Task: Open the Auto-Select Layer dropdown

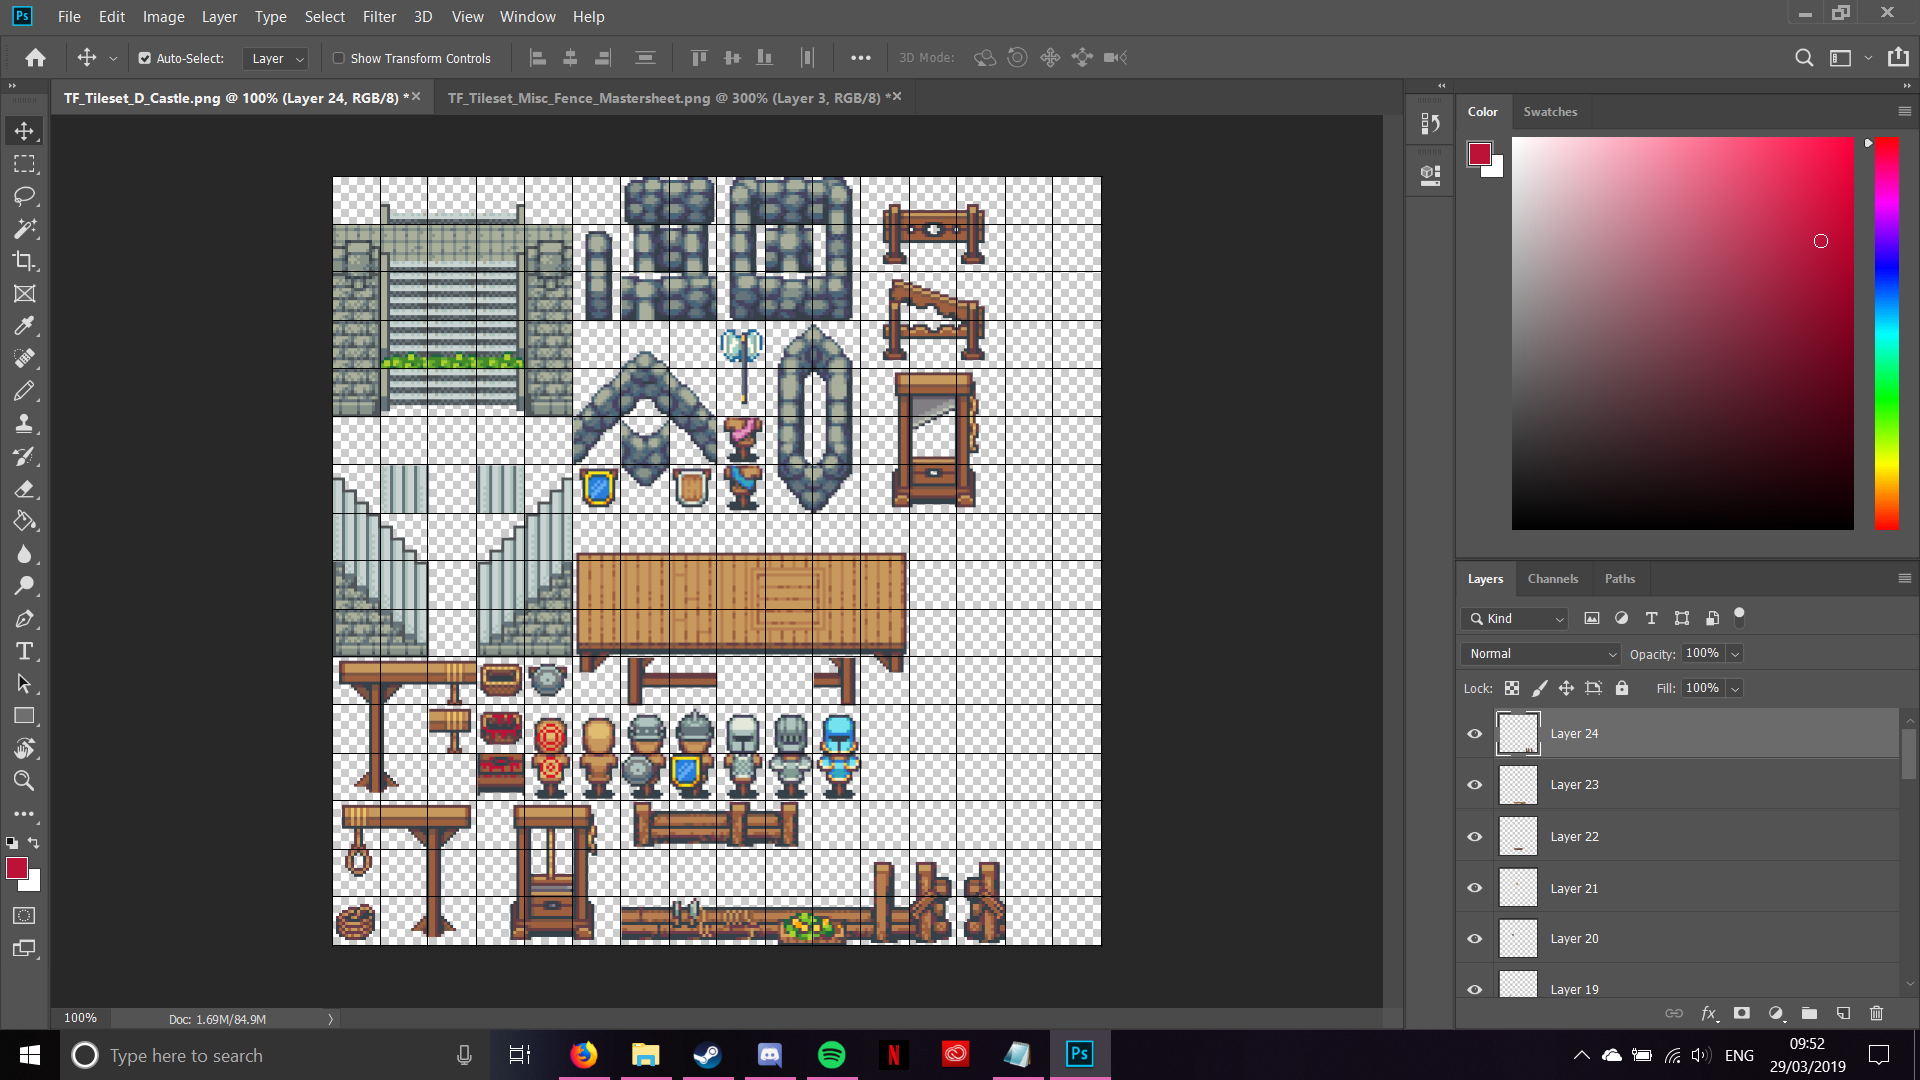Action: tap(276, 58)
